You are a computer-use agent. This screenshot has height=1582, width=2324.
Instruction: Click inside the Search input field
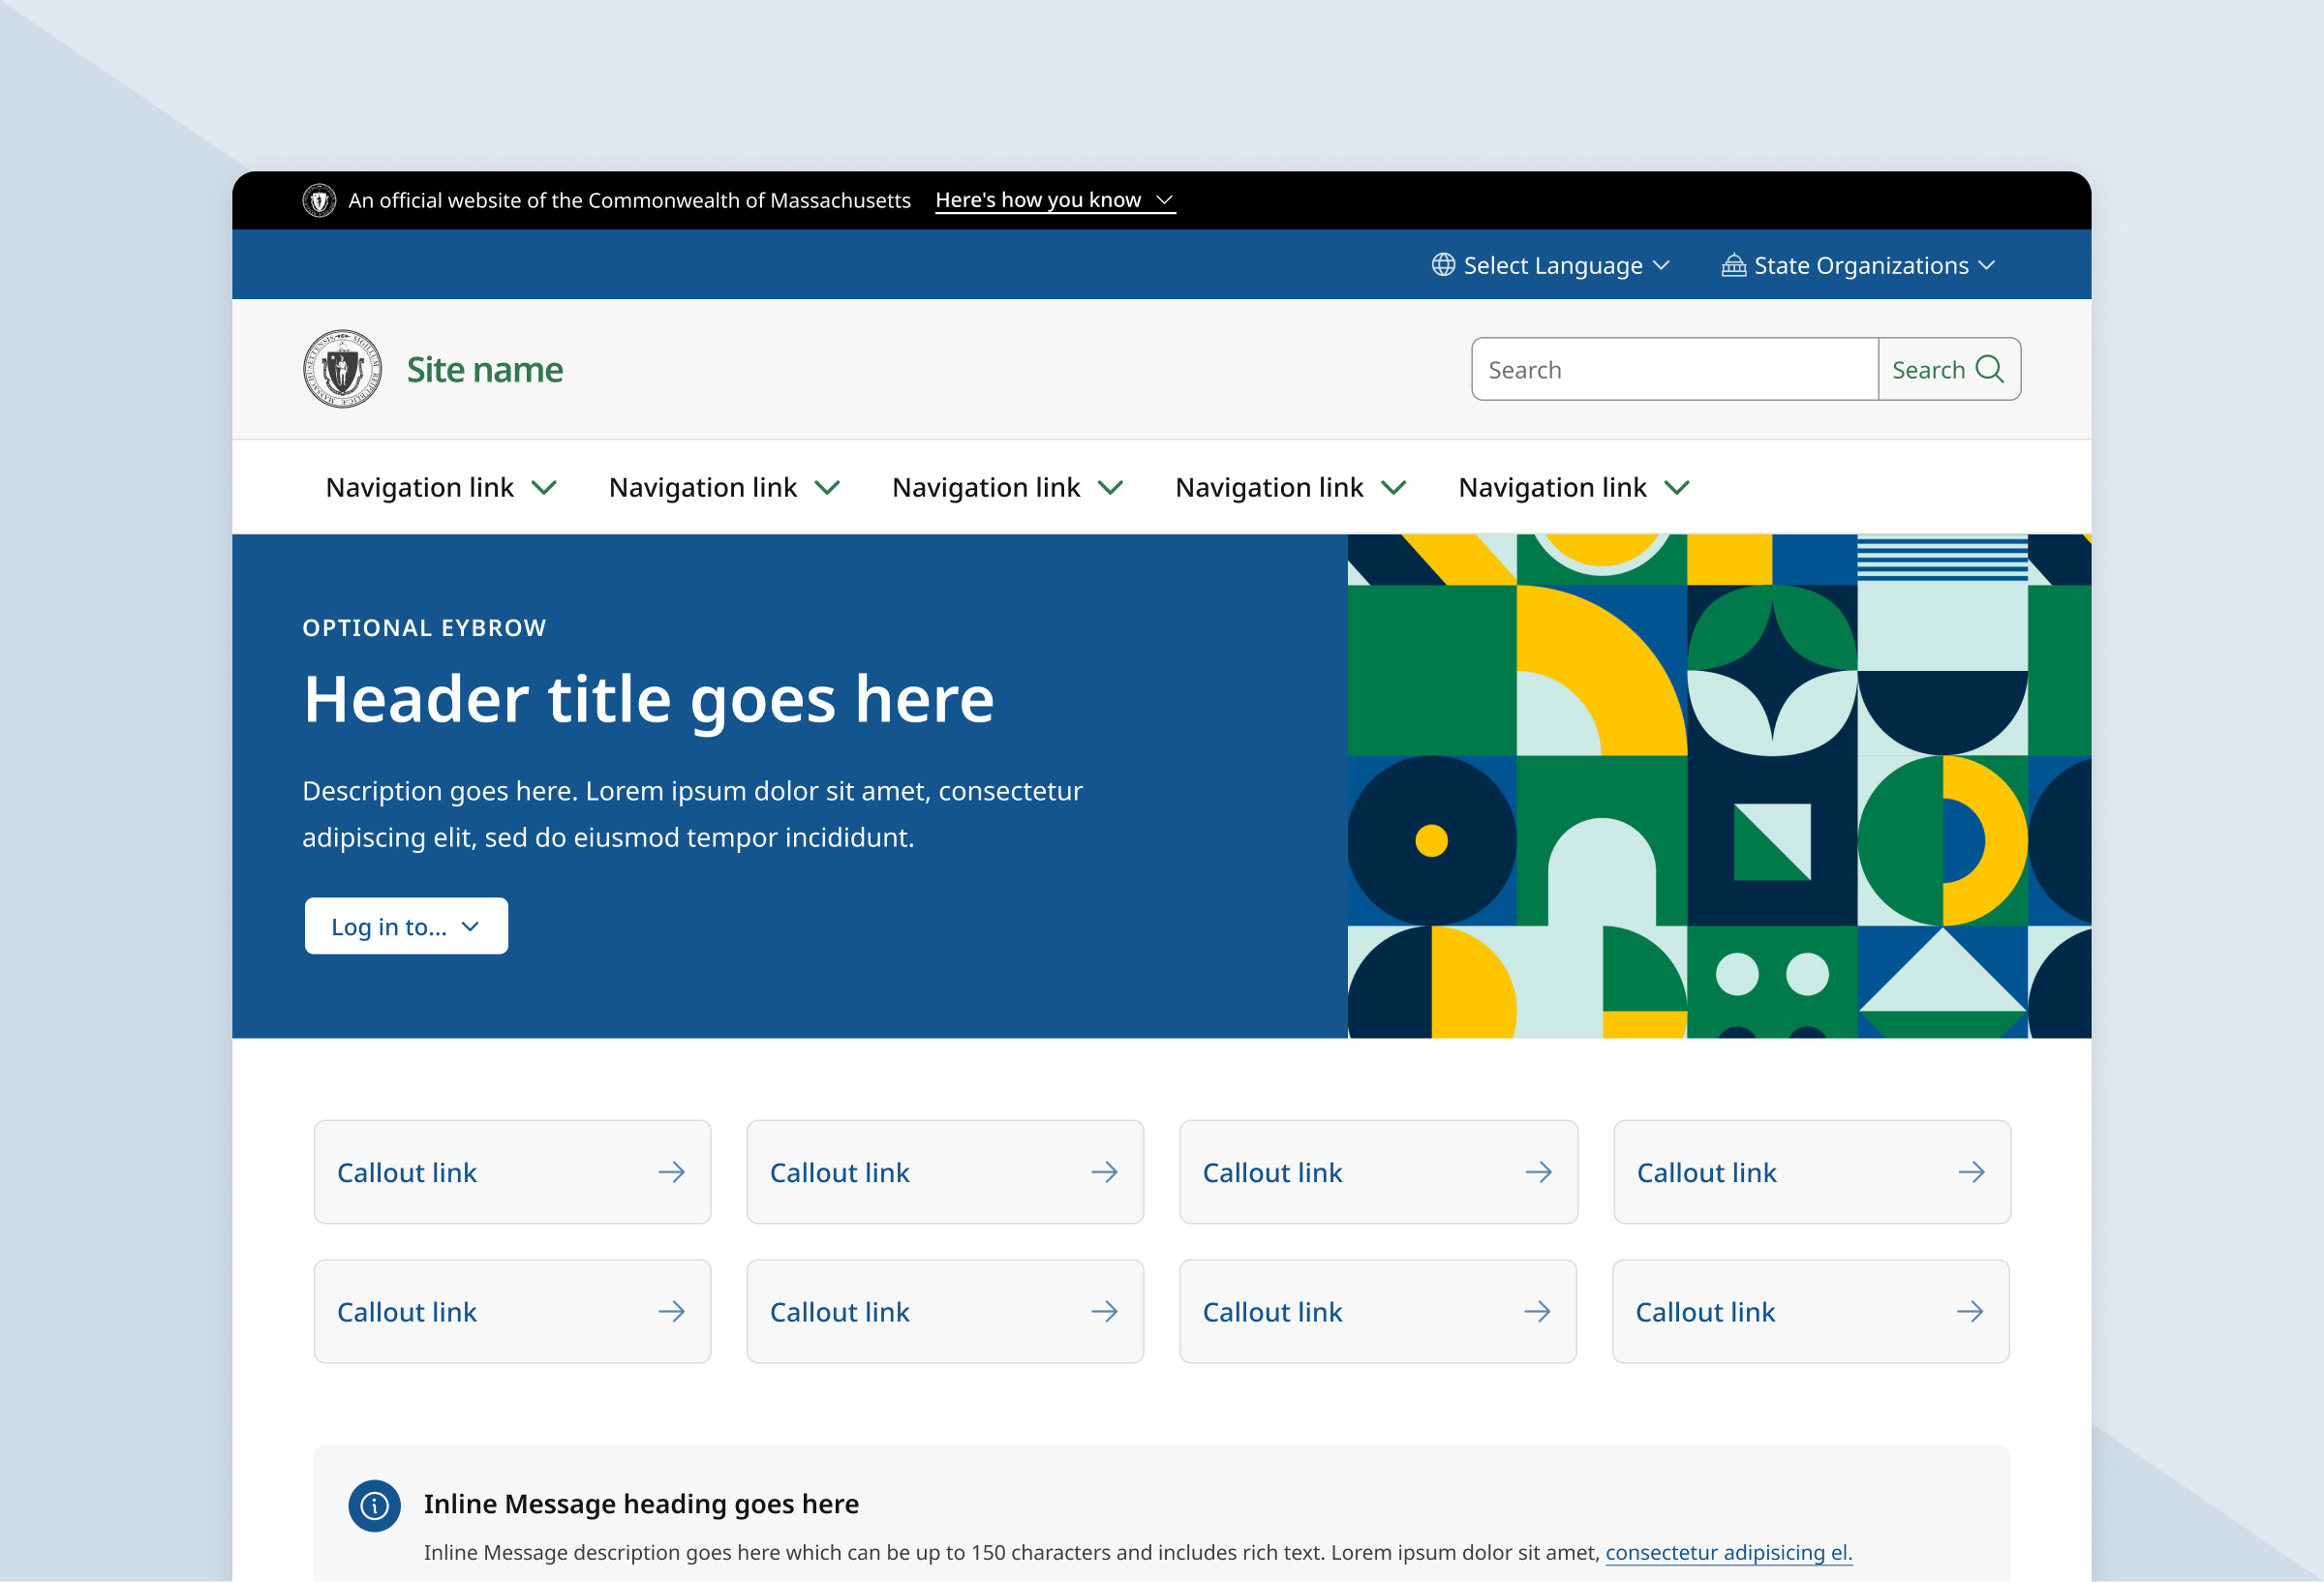[1674, 369]
